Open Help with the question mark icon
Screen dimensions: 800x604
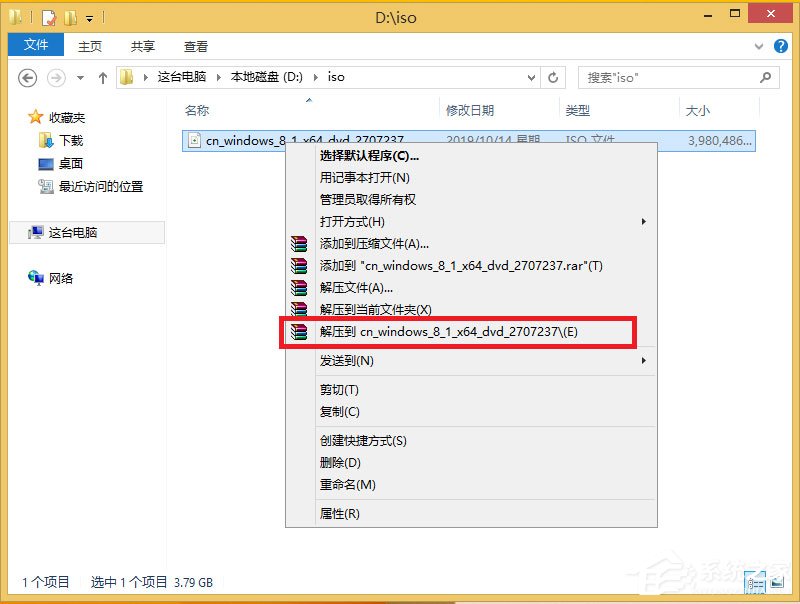(781, 46)
